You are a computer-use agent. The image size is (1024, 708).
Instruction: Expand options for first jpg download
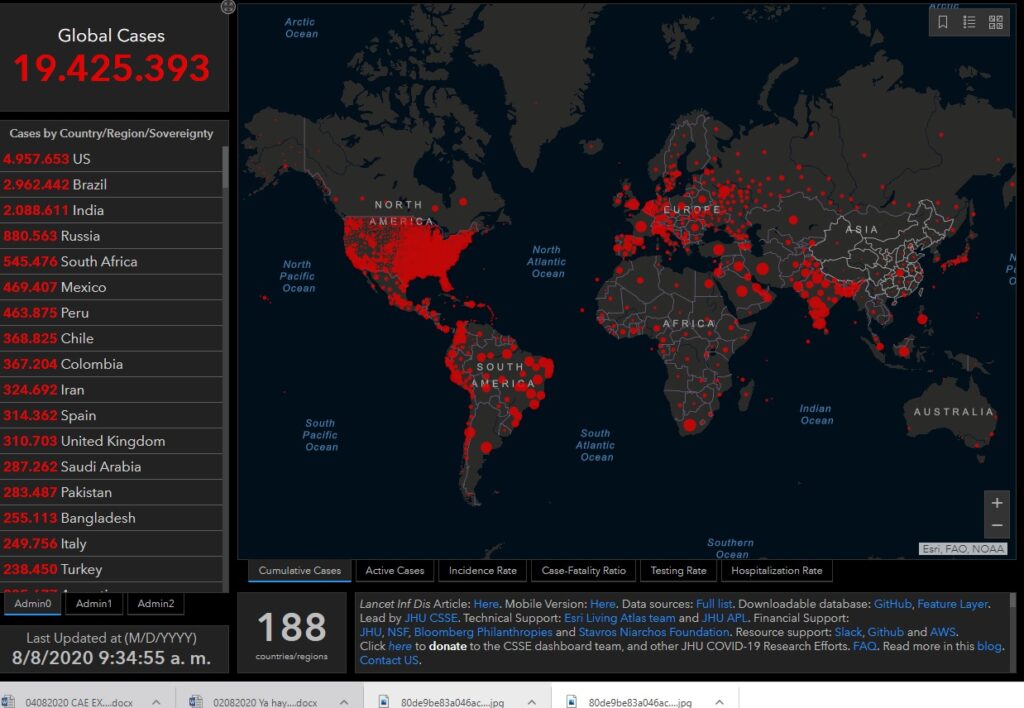click(x=531, y=701)
